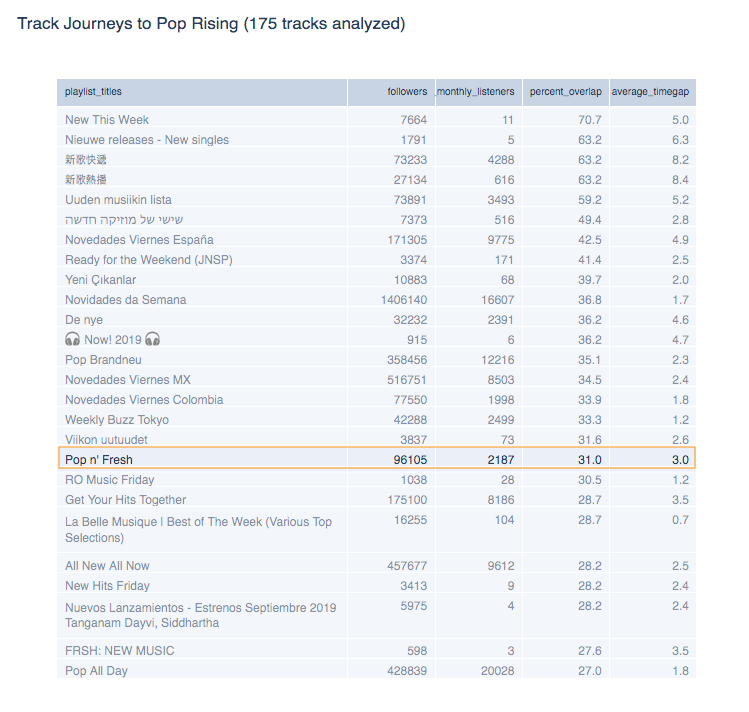Click the Novedades Viernes España row
Viewport: 749px width, 712px height.
139,240
